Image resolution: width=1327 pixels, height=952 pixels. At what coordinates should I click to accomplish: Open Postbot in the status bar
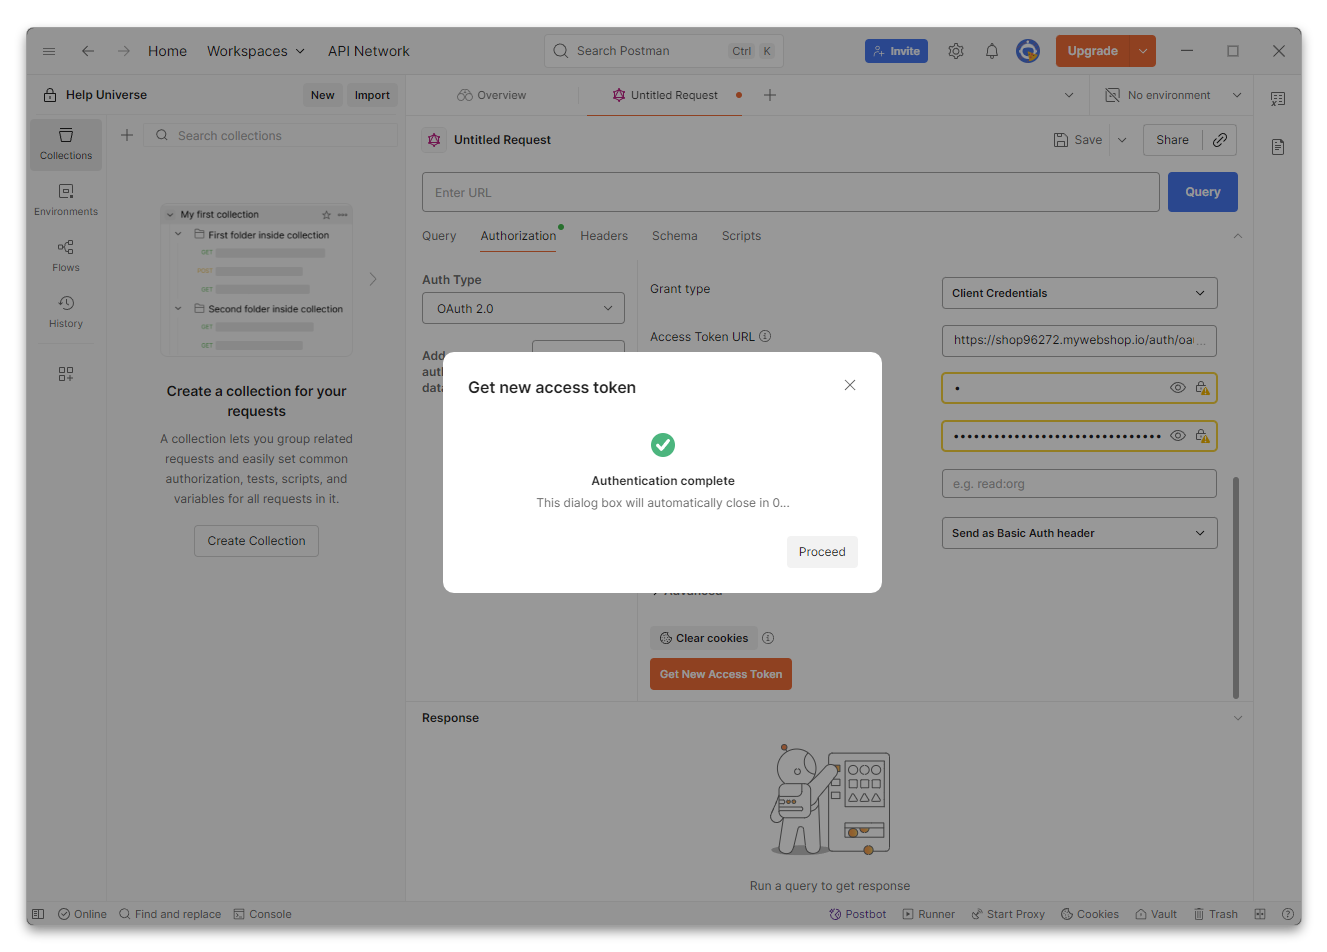click(x=858, y=914)
